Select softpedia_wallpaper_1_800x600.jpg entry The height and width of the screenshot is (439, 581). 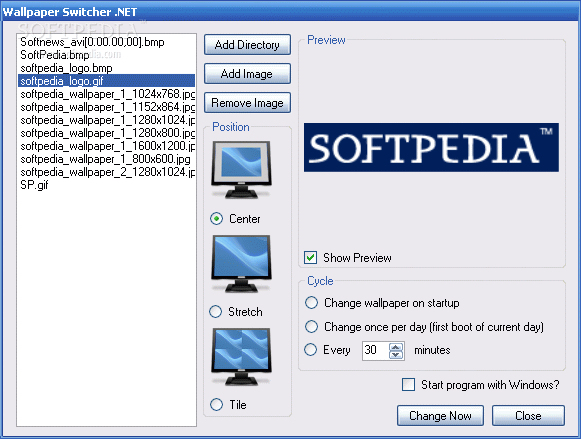coord(106,159)
